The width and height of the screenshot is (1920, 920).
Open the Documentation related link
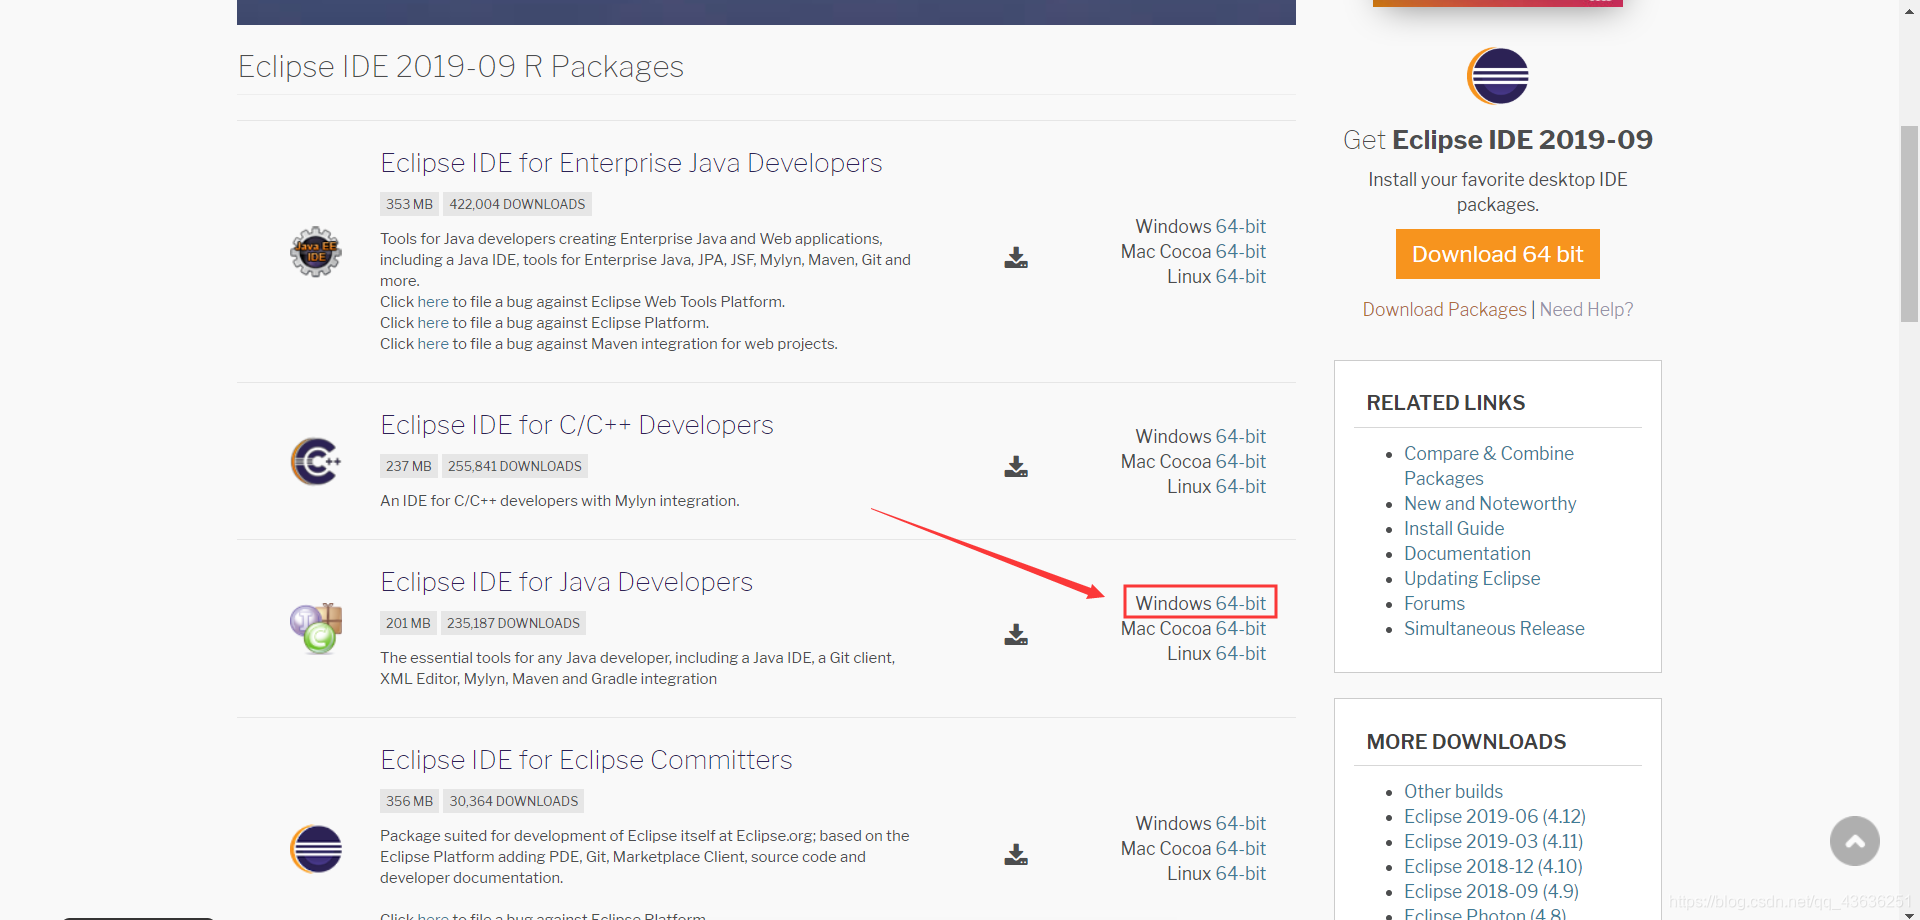click(1467, 554)
